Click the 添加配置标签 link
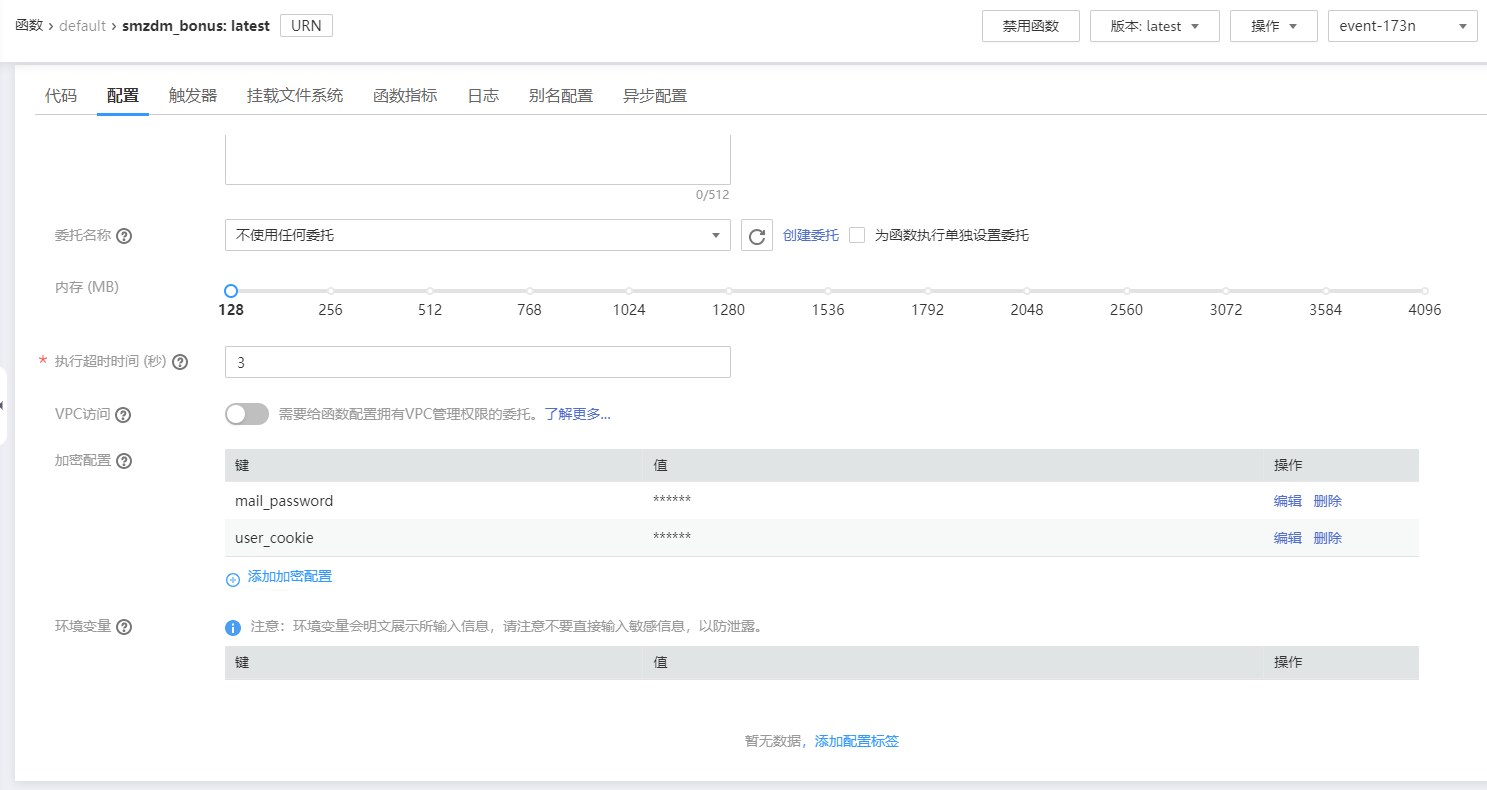 click(857, 742)
